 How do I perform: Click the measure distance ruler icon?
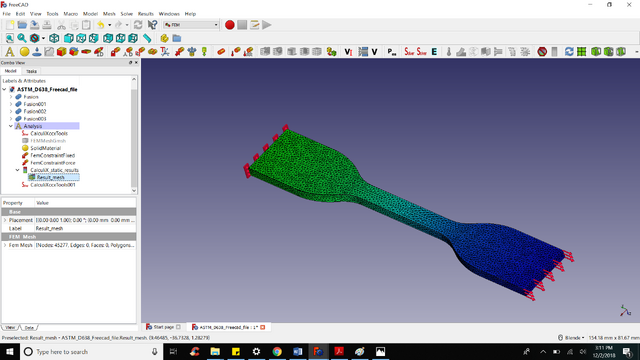pos(147,38)
